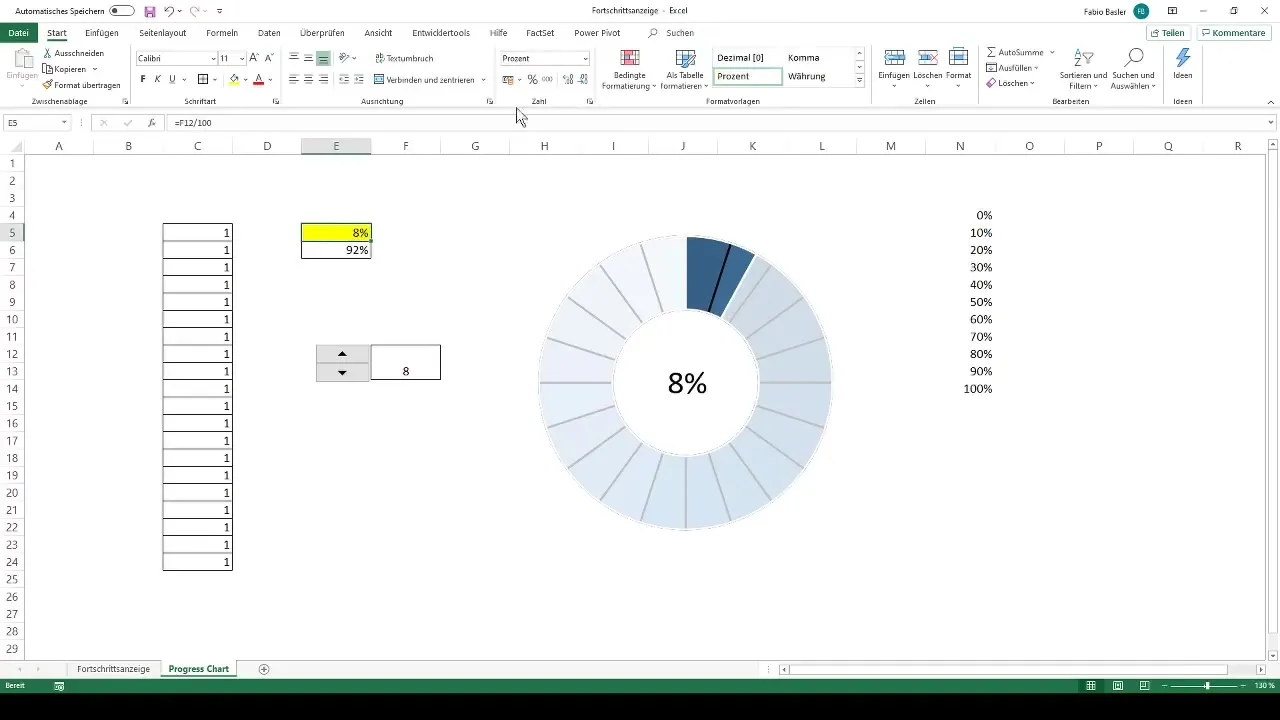Open Als Tabelle formatieren menu
Image resolution: width=1280 pixels, height=720 pixels.
[x=685, y=69]
